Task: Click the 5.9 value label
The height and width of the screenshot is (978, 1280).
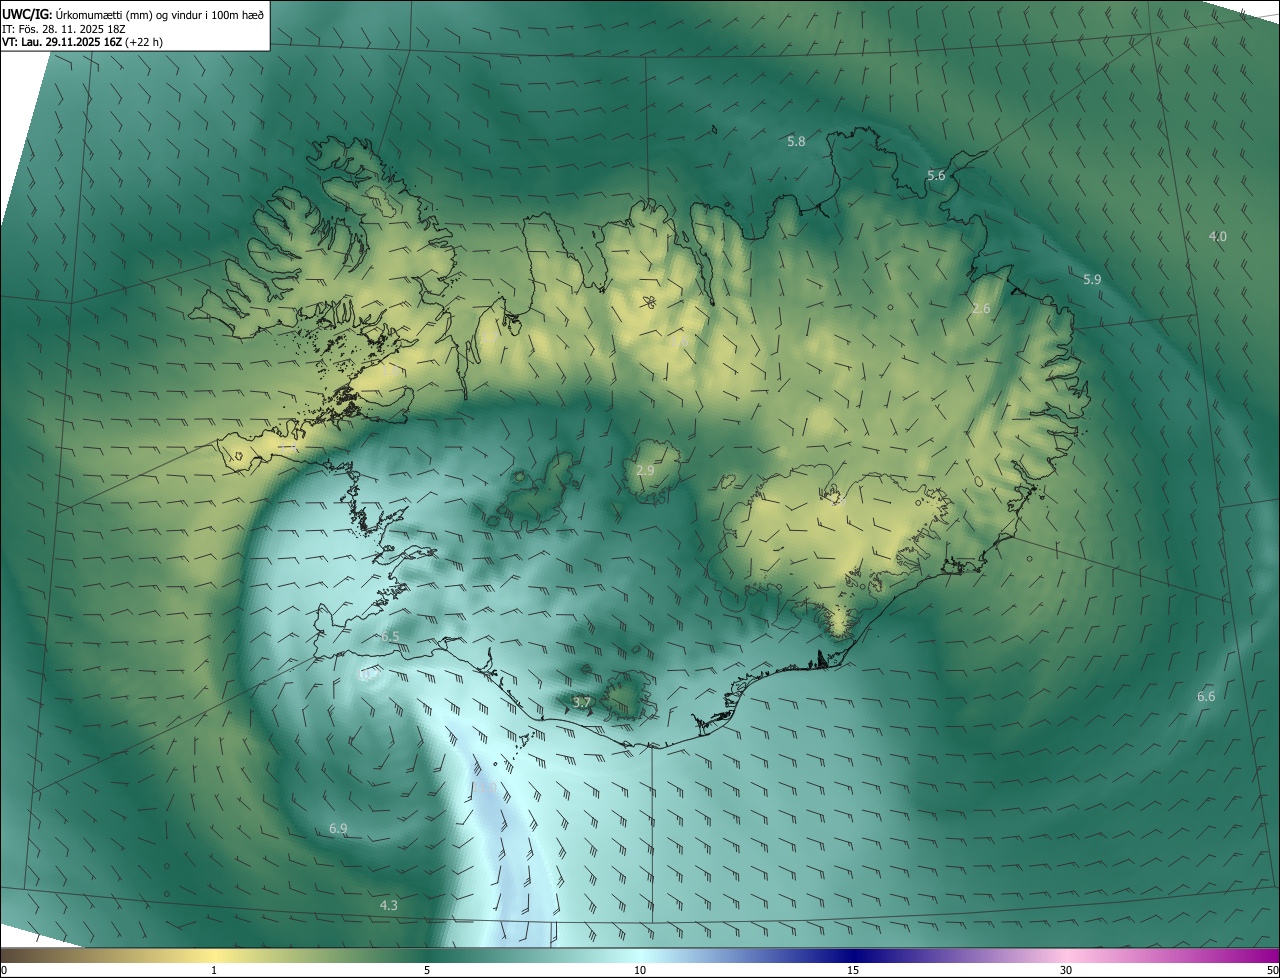Action: tap(1092, 280)
